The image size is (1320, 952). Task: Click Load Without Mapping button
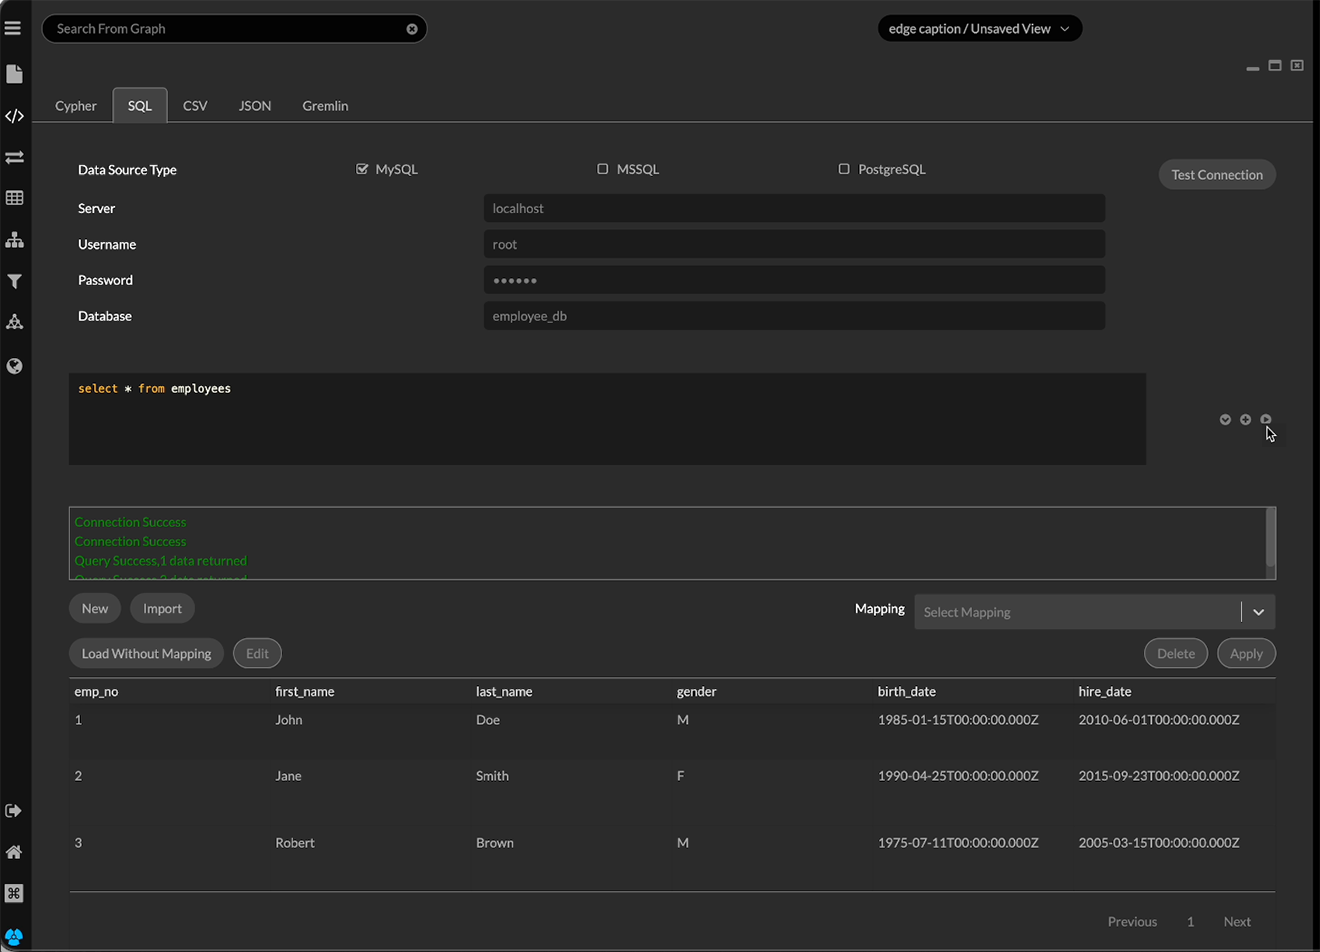146,654
